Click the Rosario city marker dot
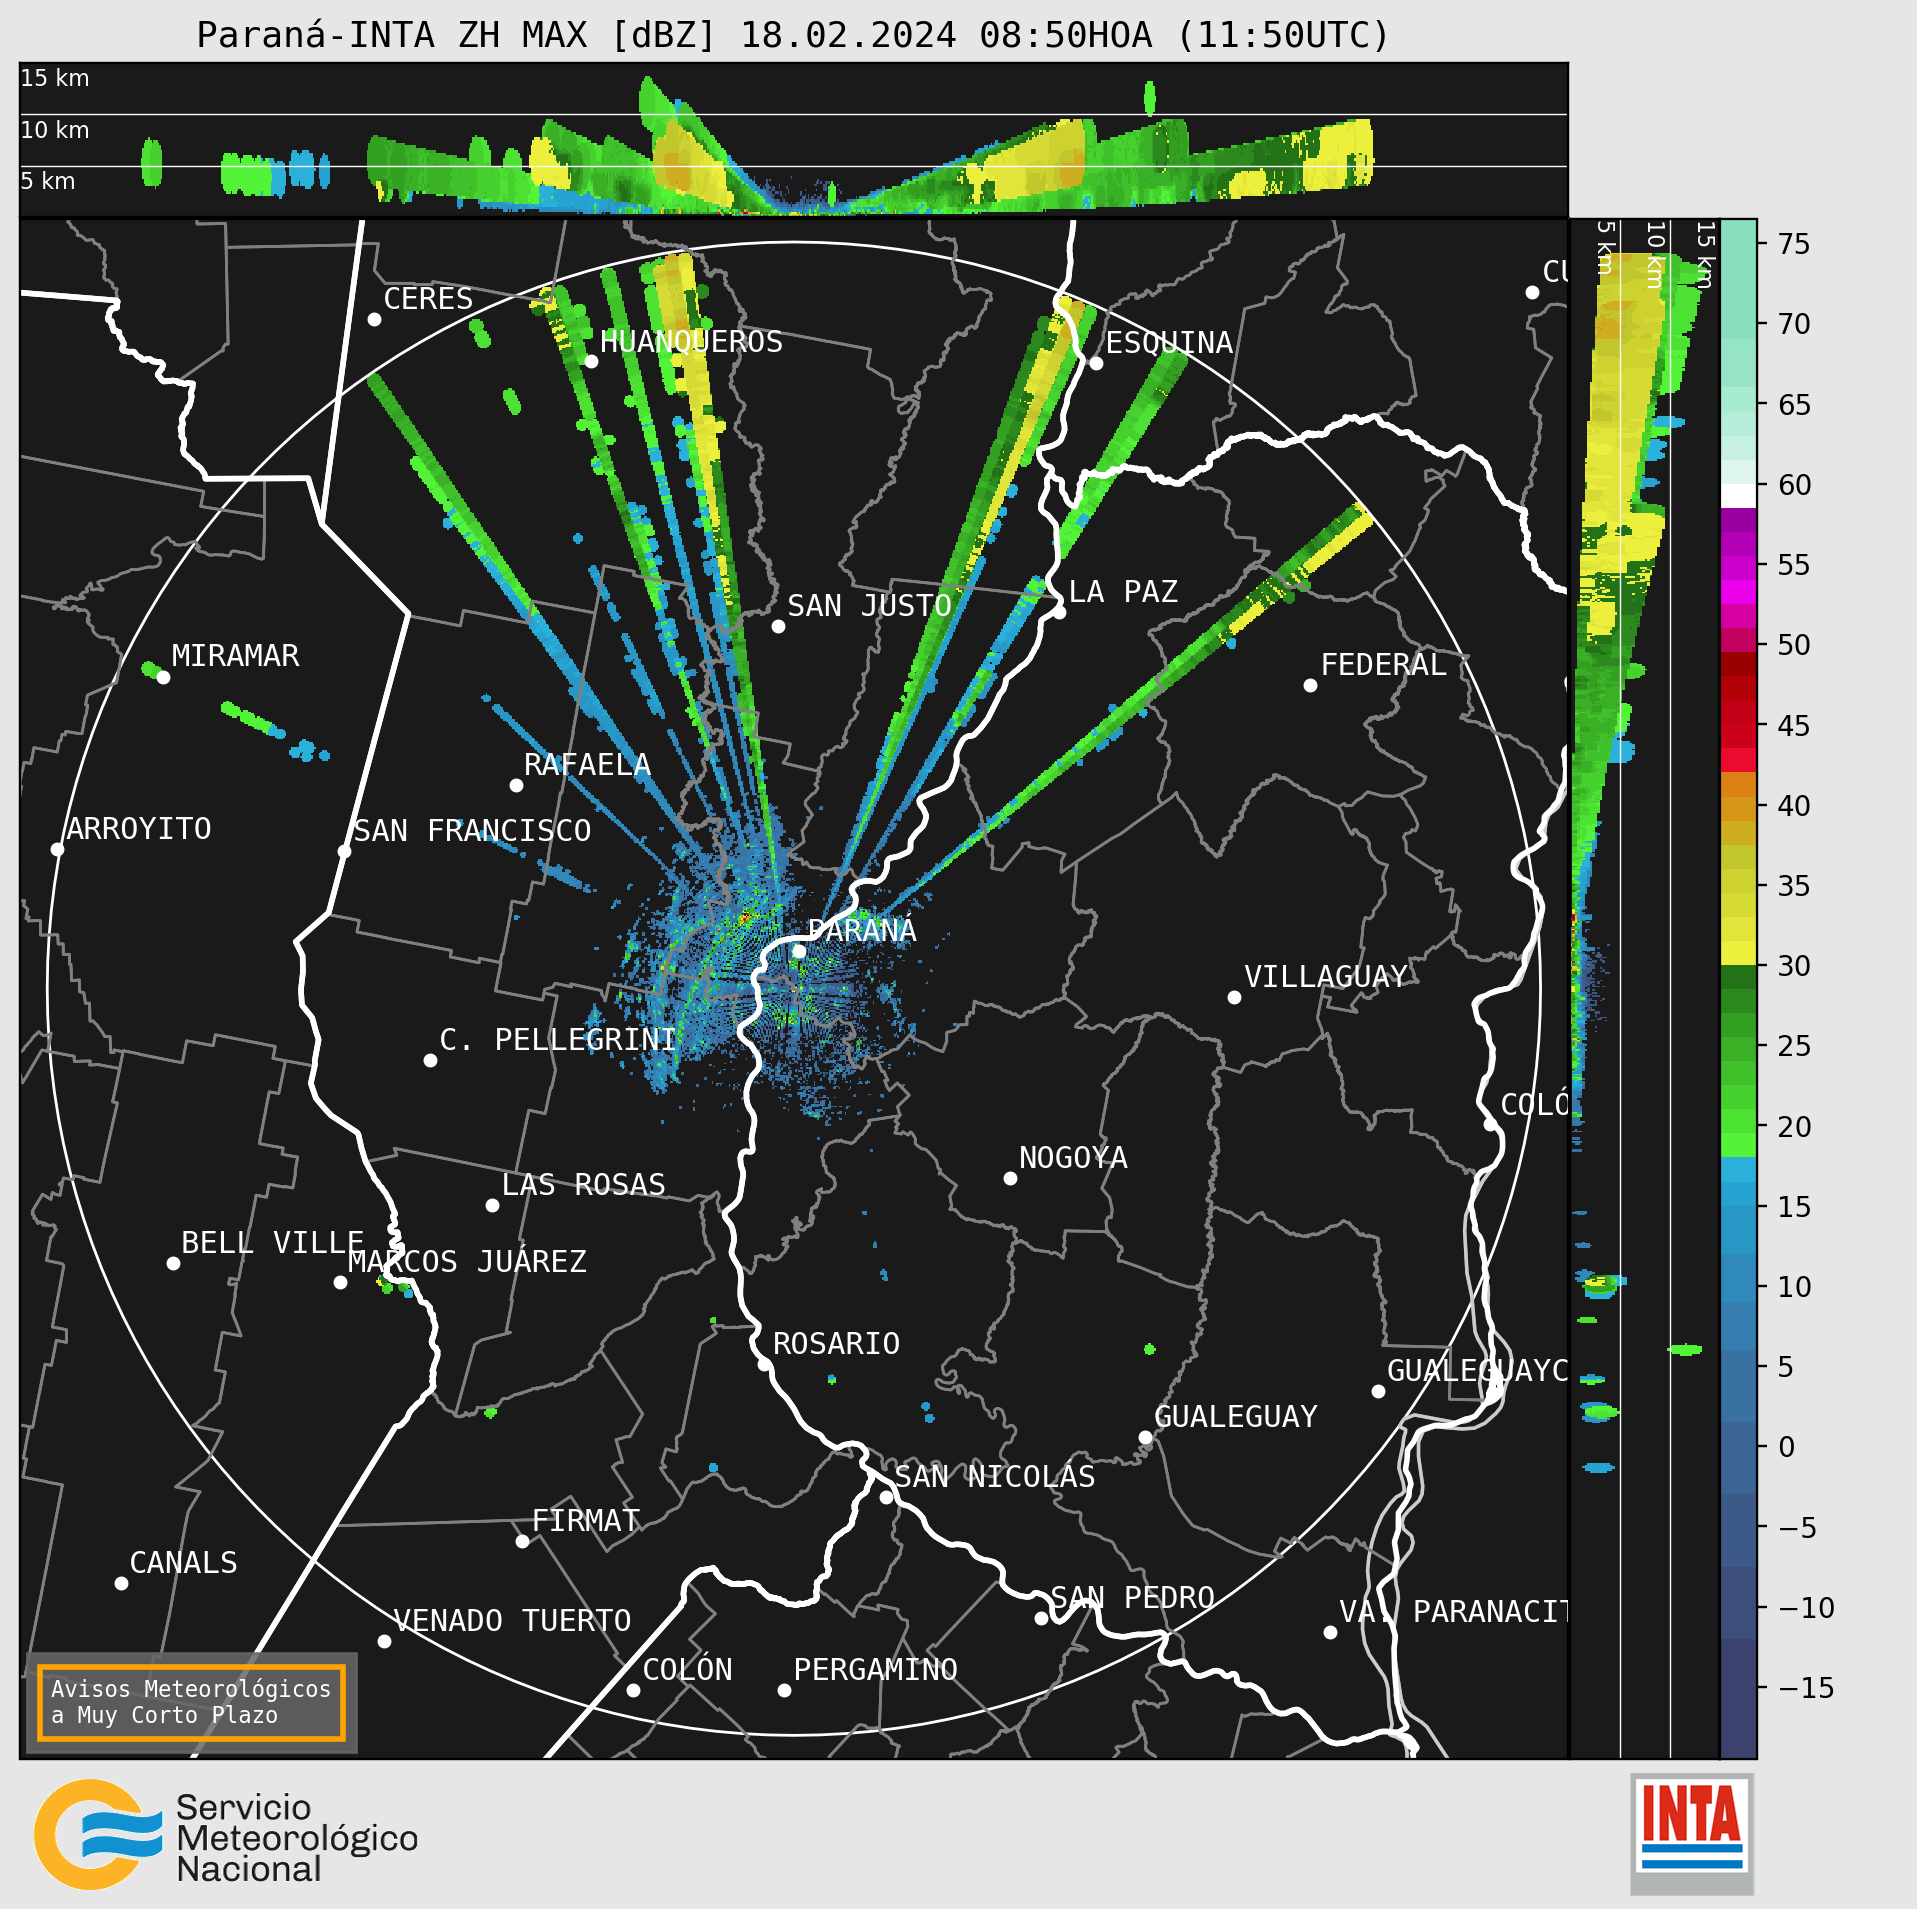1917x1909 pixels. (x=764, y=1364)
